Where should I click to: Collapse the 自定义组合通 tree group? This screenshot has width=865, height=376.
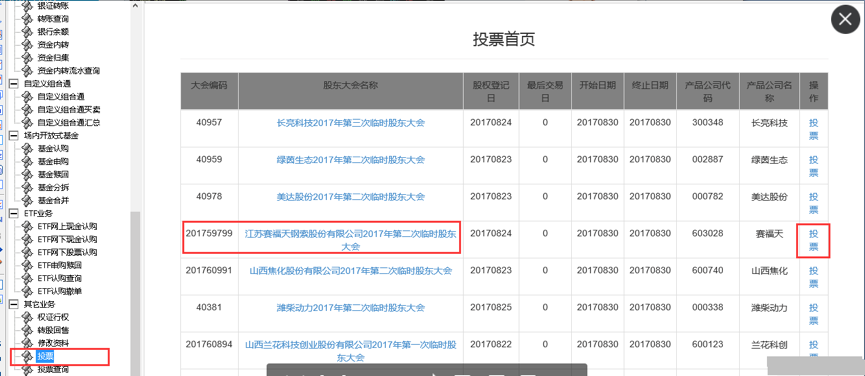[13, 84]
